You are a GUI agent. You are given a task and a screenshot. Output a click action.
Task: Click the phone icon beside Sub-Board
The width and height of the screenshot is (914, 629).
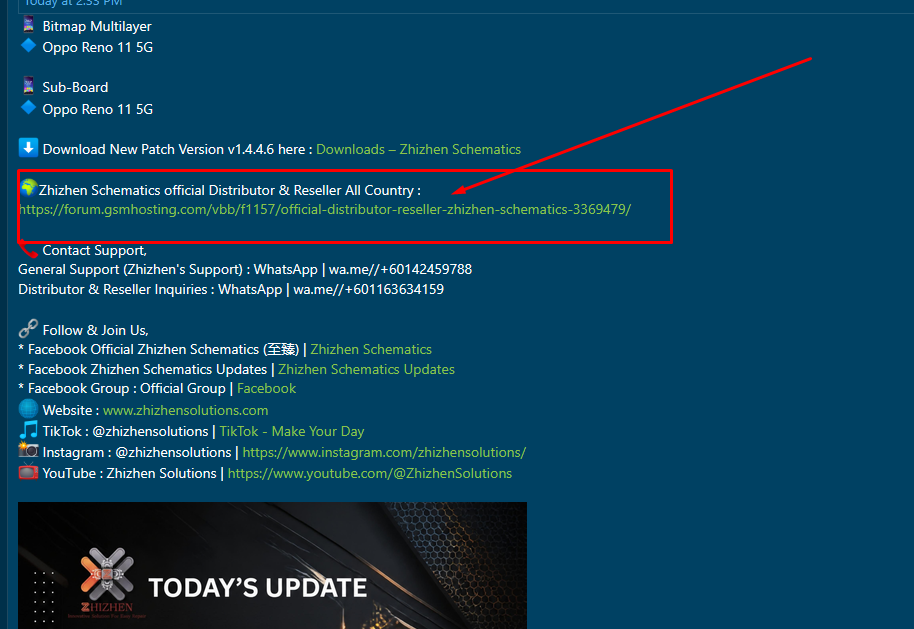click(28, 85)
